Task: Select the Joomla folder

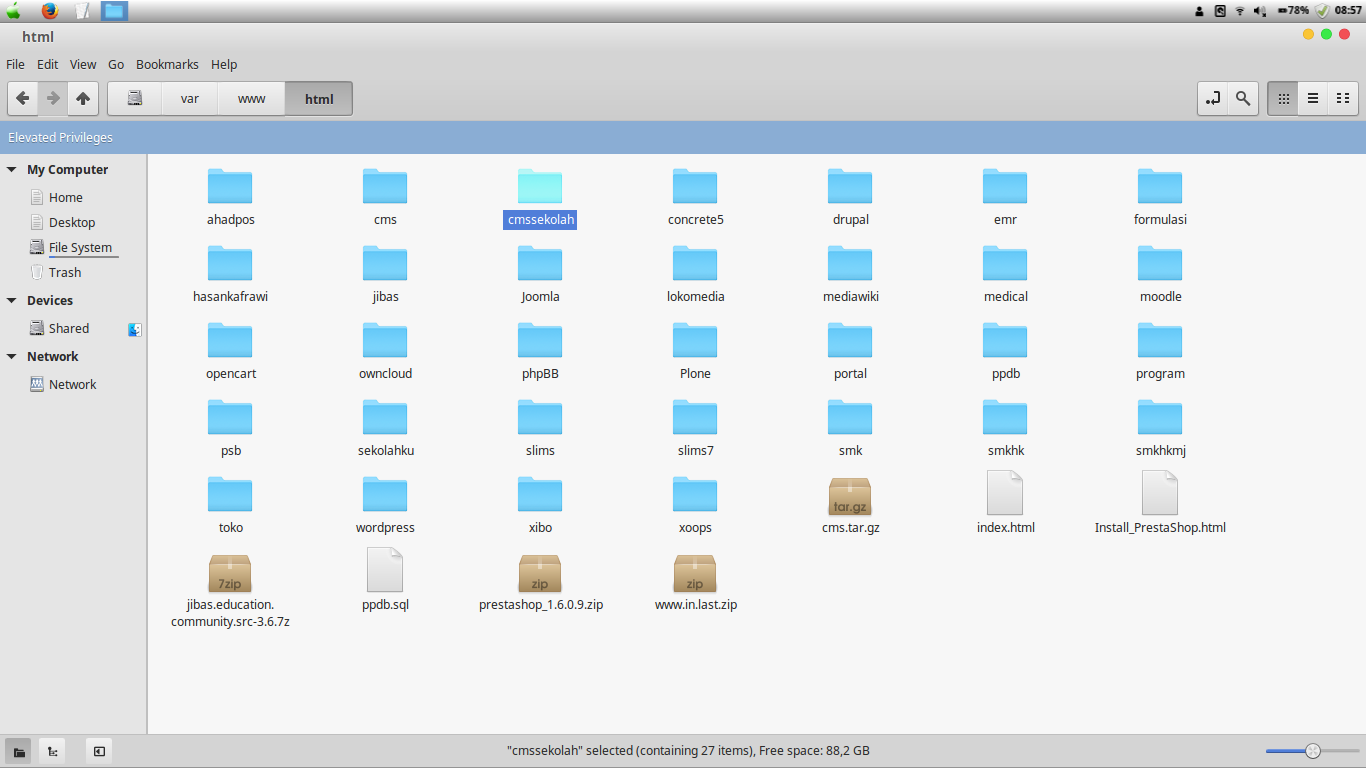Action: (540, 275)
